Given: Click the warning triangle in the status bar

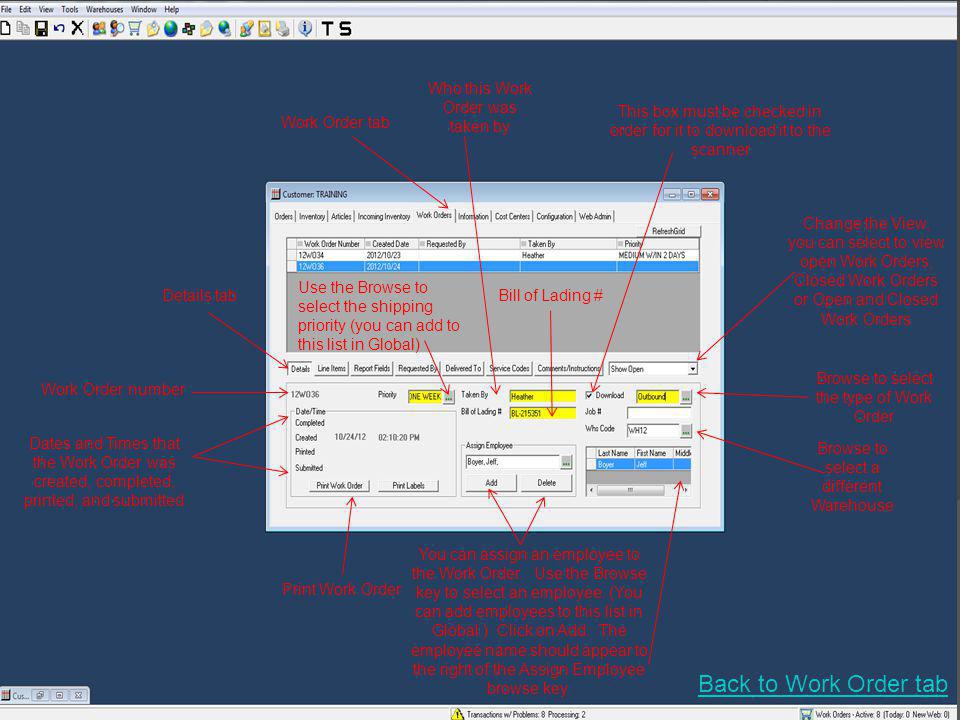Looking at the screenshot, I should point(457,714).
